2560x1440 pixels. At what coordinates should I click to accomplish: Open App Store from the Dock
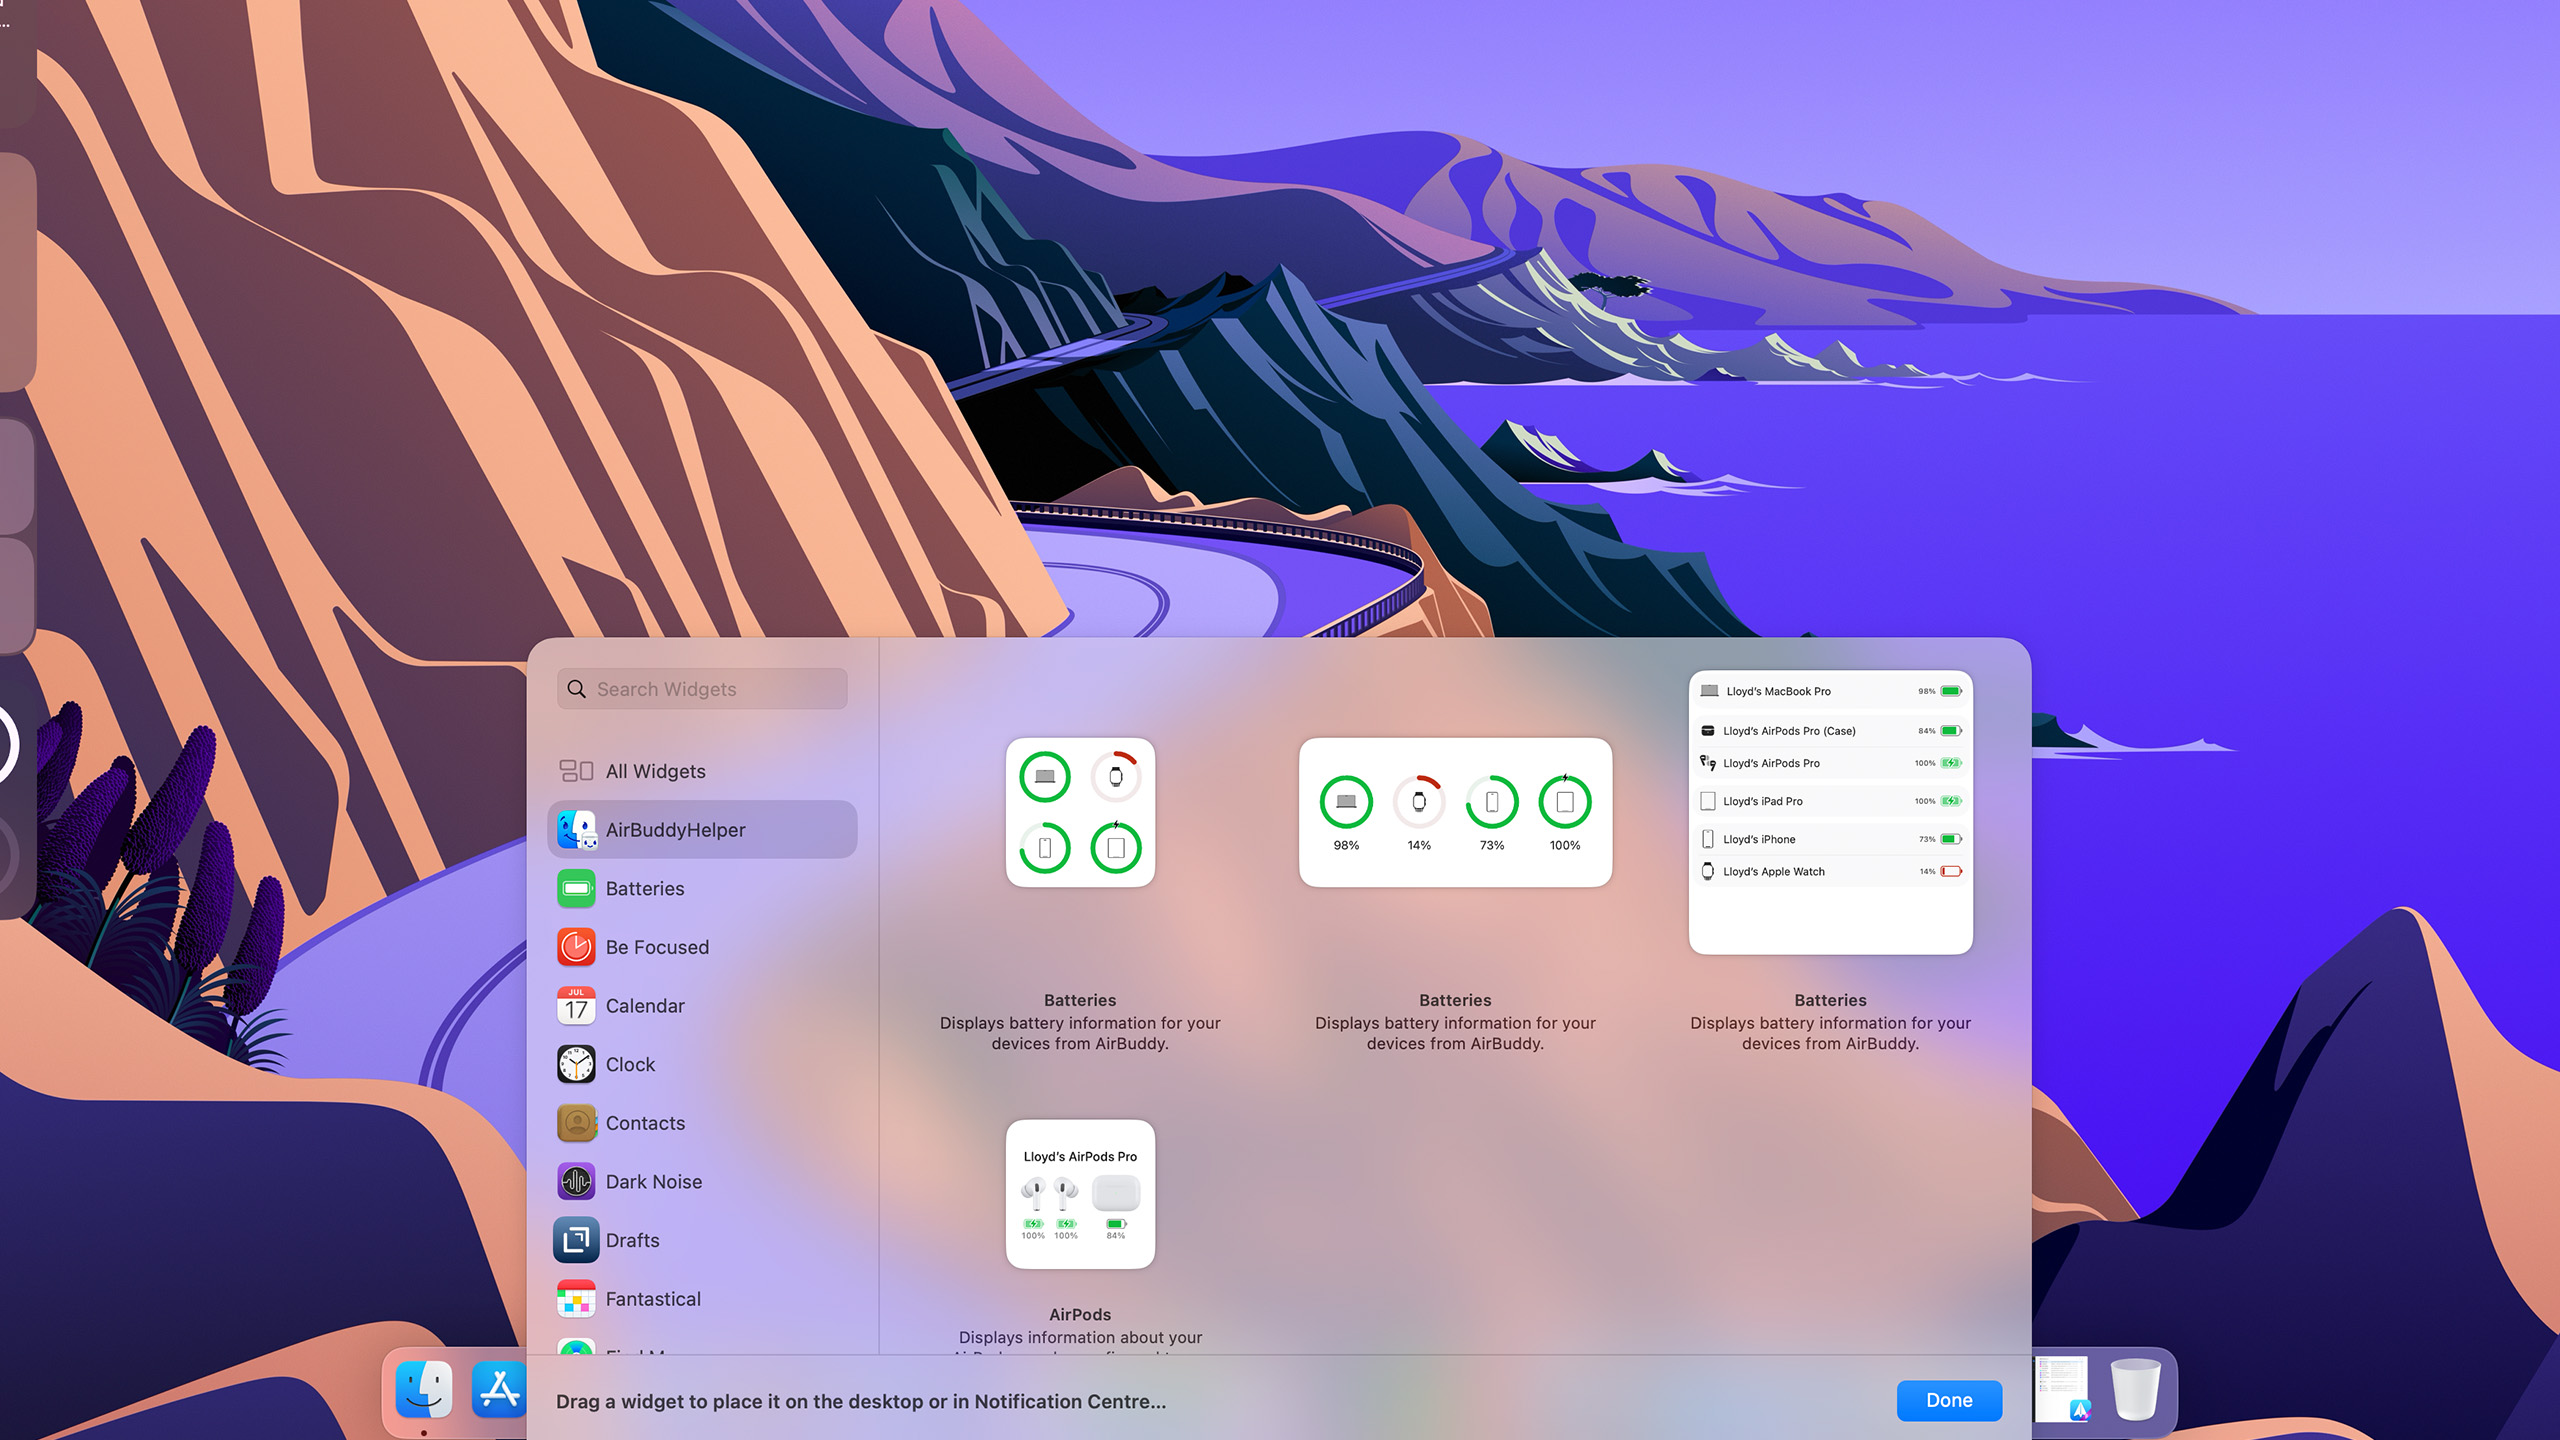point(499,1390)
